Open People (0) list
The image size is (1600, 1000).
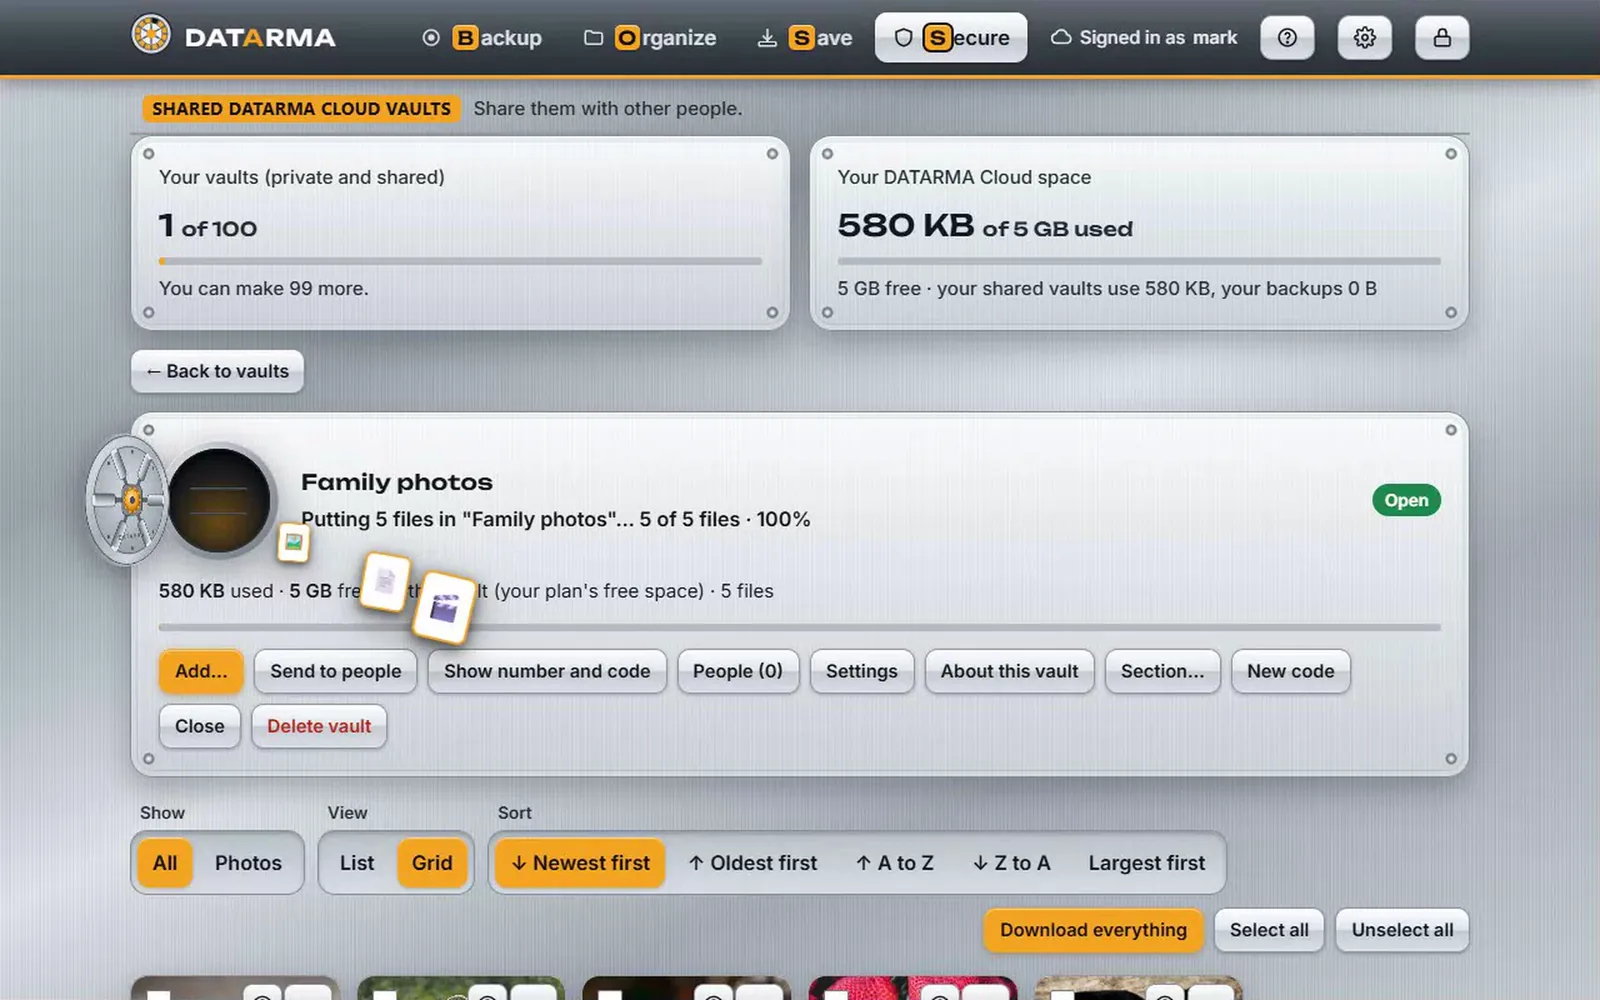tap(738, 671)
